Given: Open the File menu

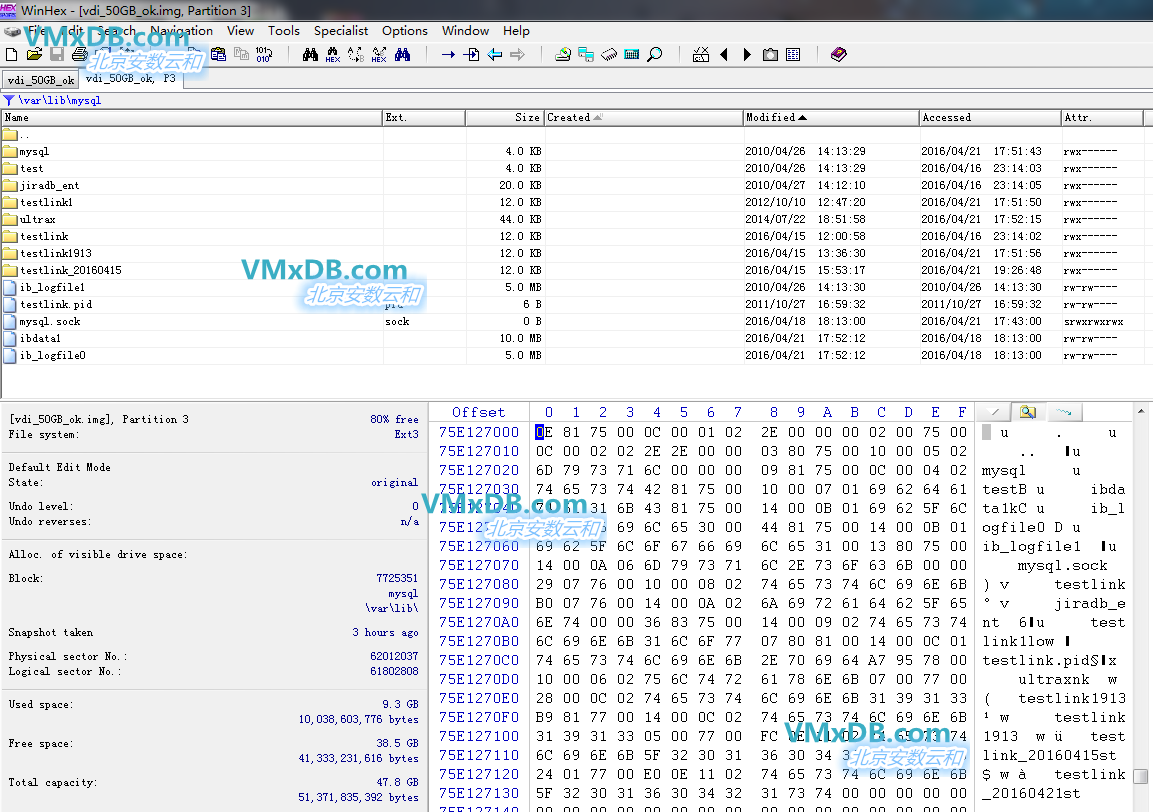Looking at the screenshot, I should (35, 31).
